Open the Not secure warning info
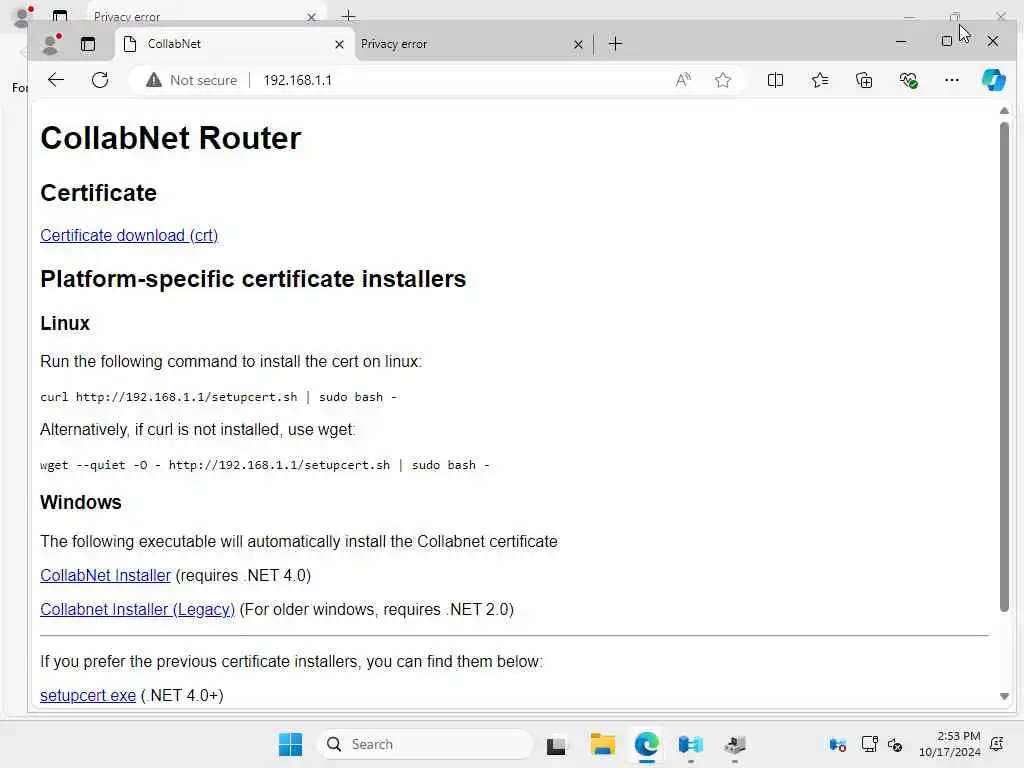Image resolution: width=1024 pixels, height=768 pixels. click(192, 80)
